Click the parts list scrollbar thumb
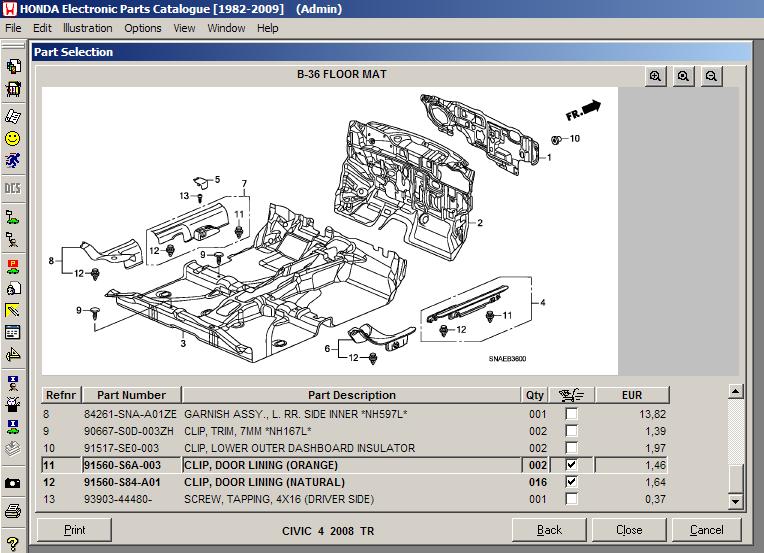 pos(735,479)
